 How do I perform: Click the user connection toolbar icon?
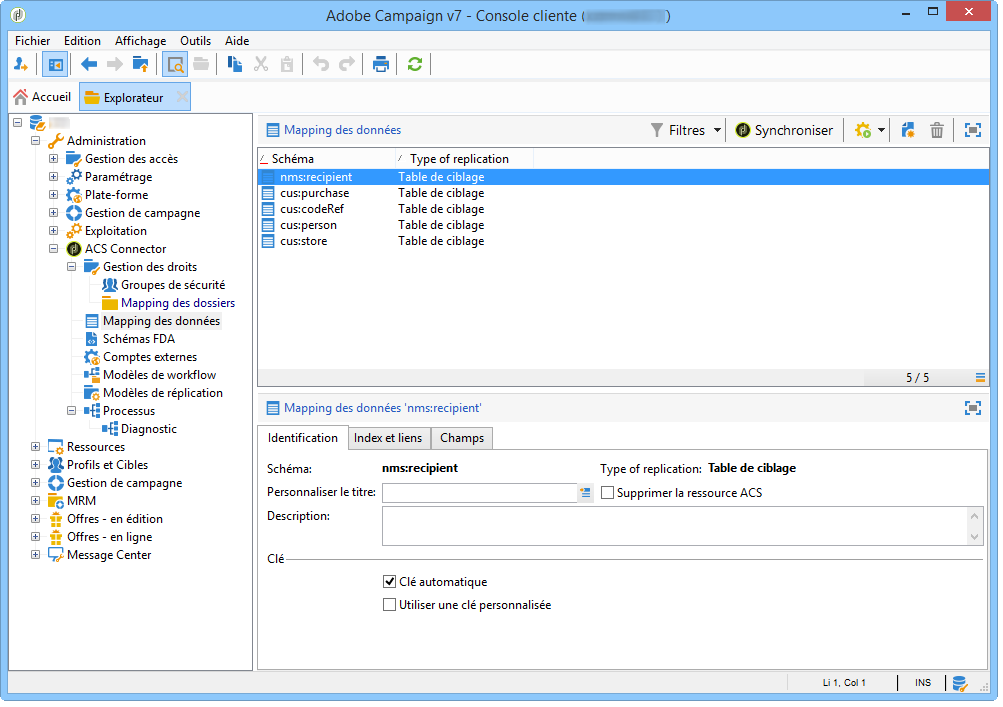pyautogui.click(x=20, y=65)
